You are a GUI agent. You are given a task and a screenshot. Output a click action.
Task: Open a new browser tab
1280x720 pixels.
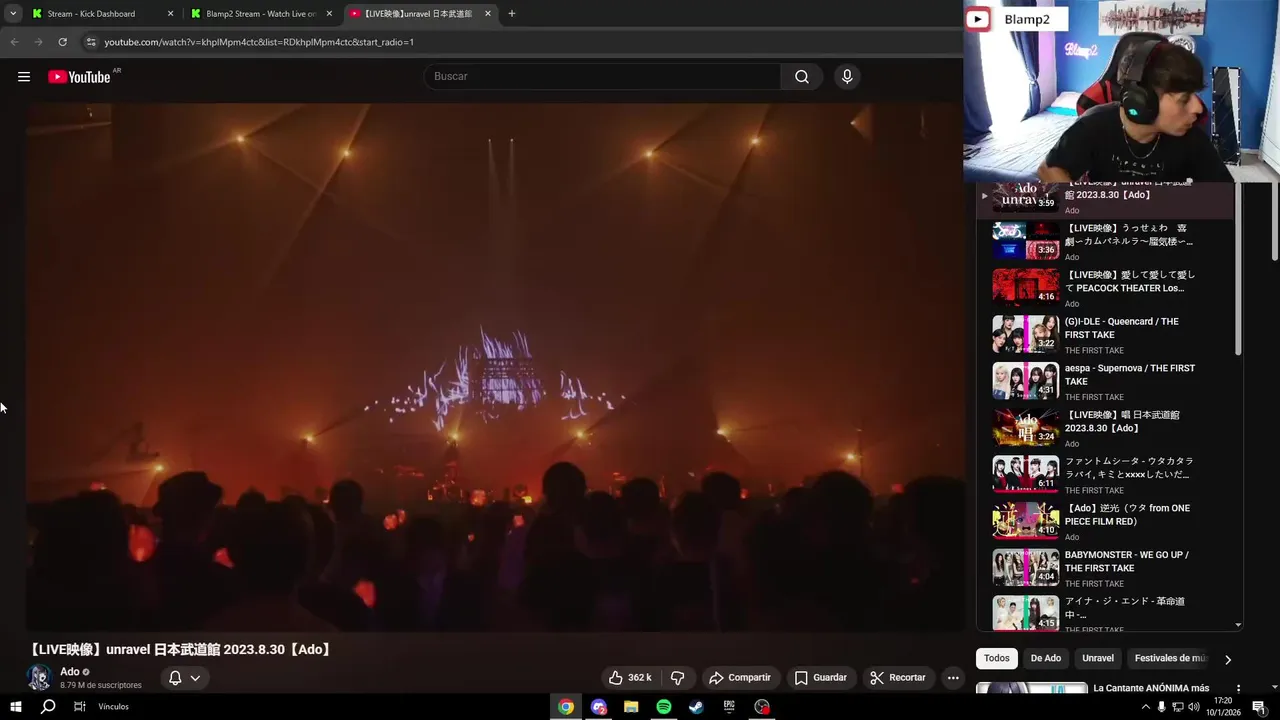512,14
